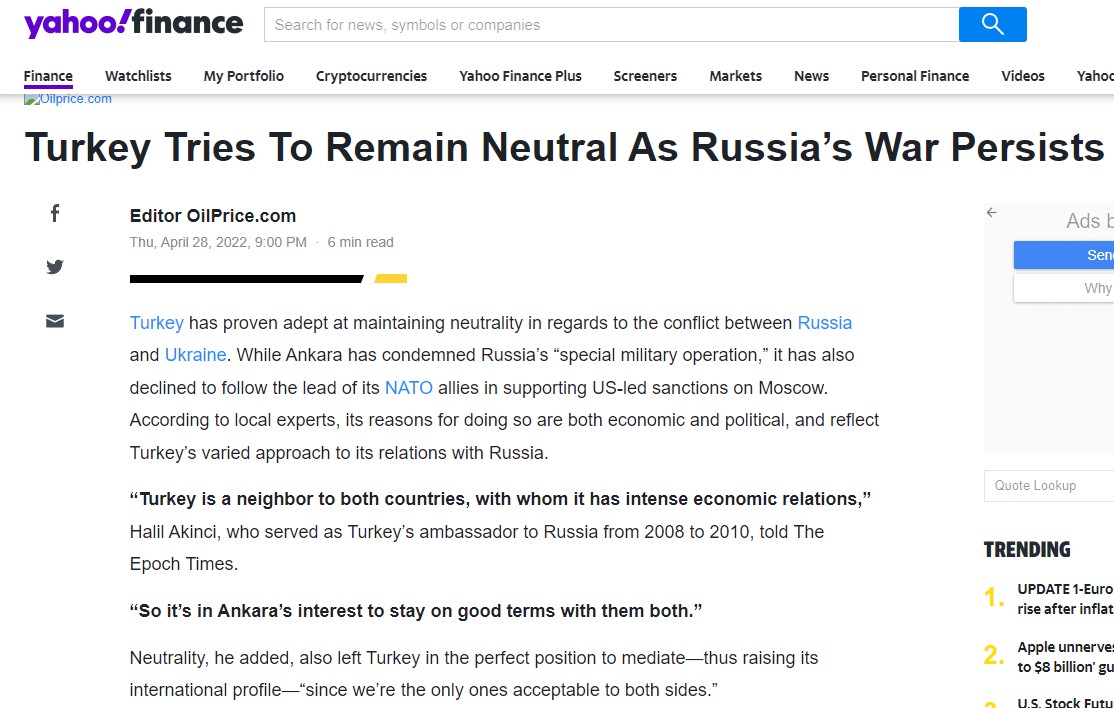Click the Yahoo Finance logo

click(133, 24)
